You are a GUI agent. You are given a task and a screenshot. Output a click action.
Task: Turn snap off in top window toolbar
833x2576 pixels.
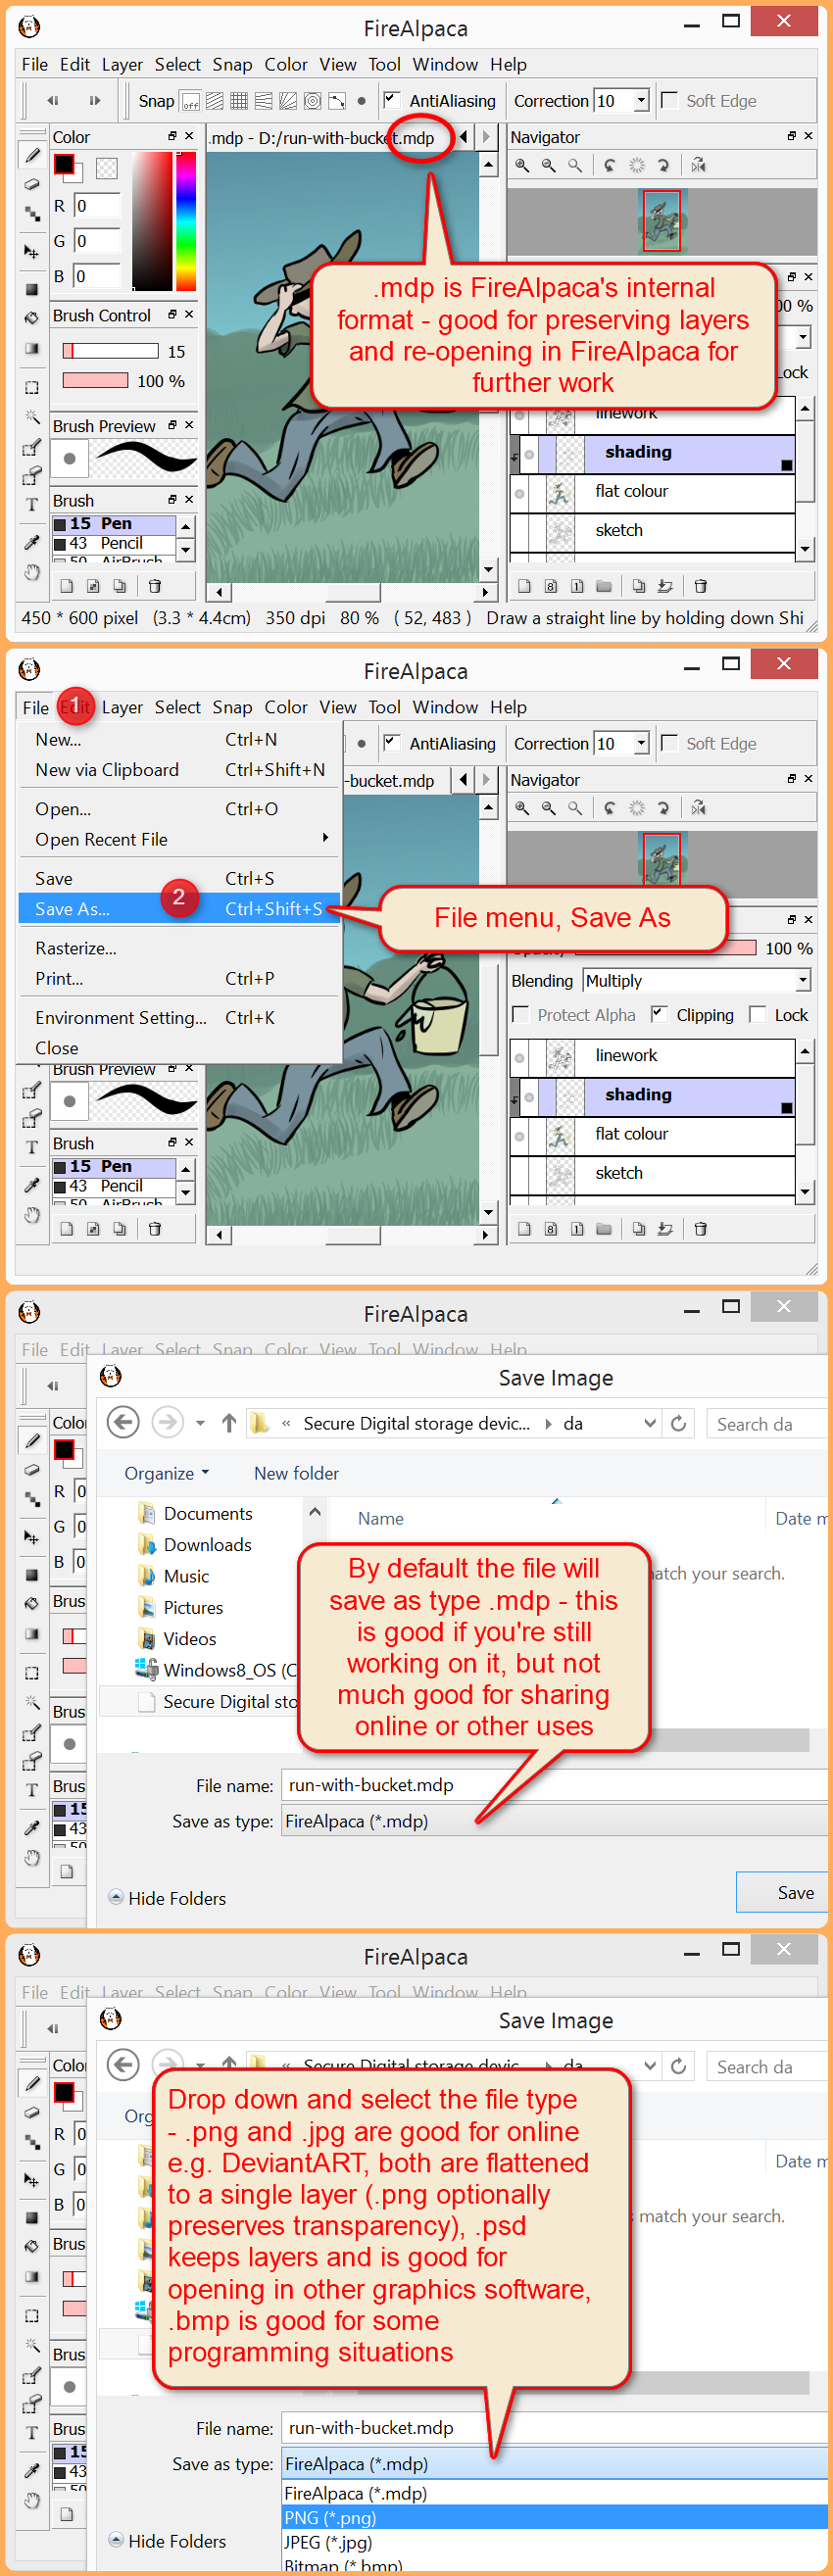click(191, 101)
